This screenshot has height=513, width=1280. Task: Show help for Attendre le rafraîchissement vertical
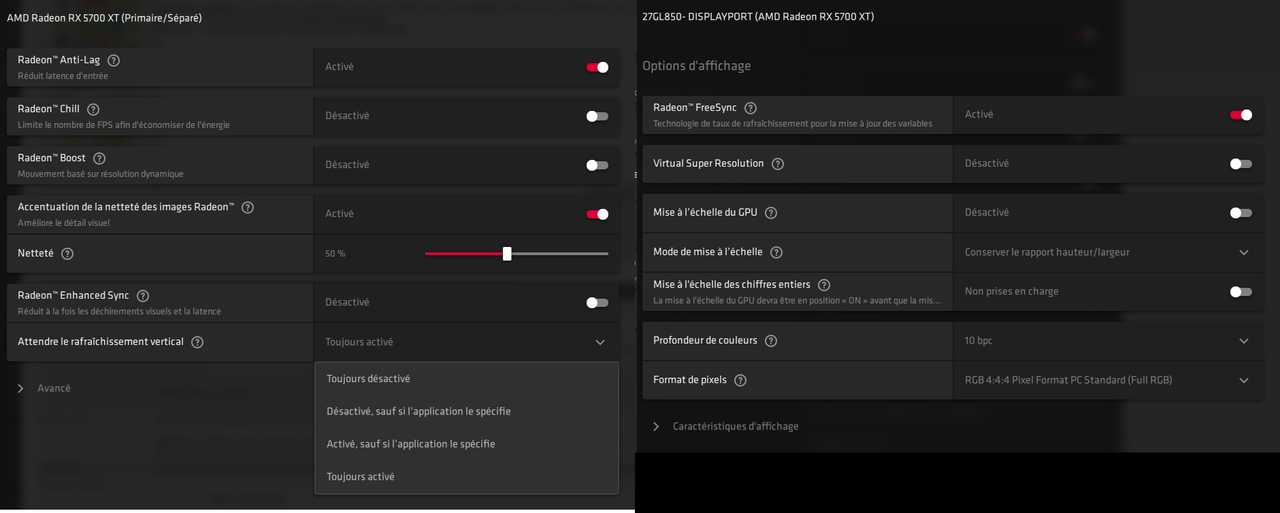[x=197, y=342]
